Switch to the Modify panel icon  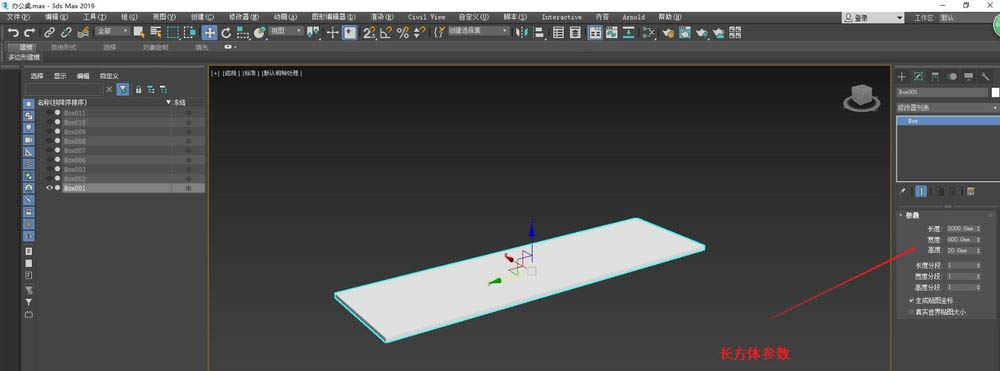click(918, 76)
